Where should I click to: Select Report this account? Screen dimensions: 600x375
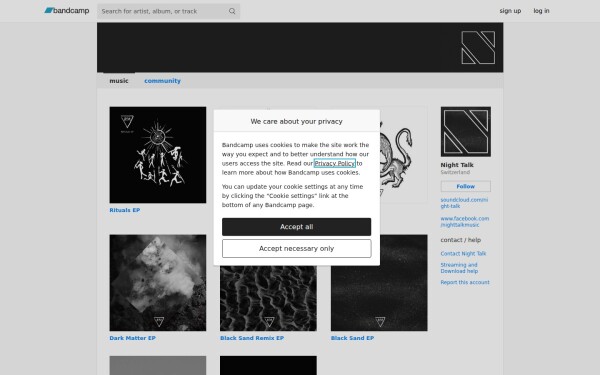click(x=465, y=282)
